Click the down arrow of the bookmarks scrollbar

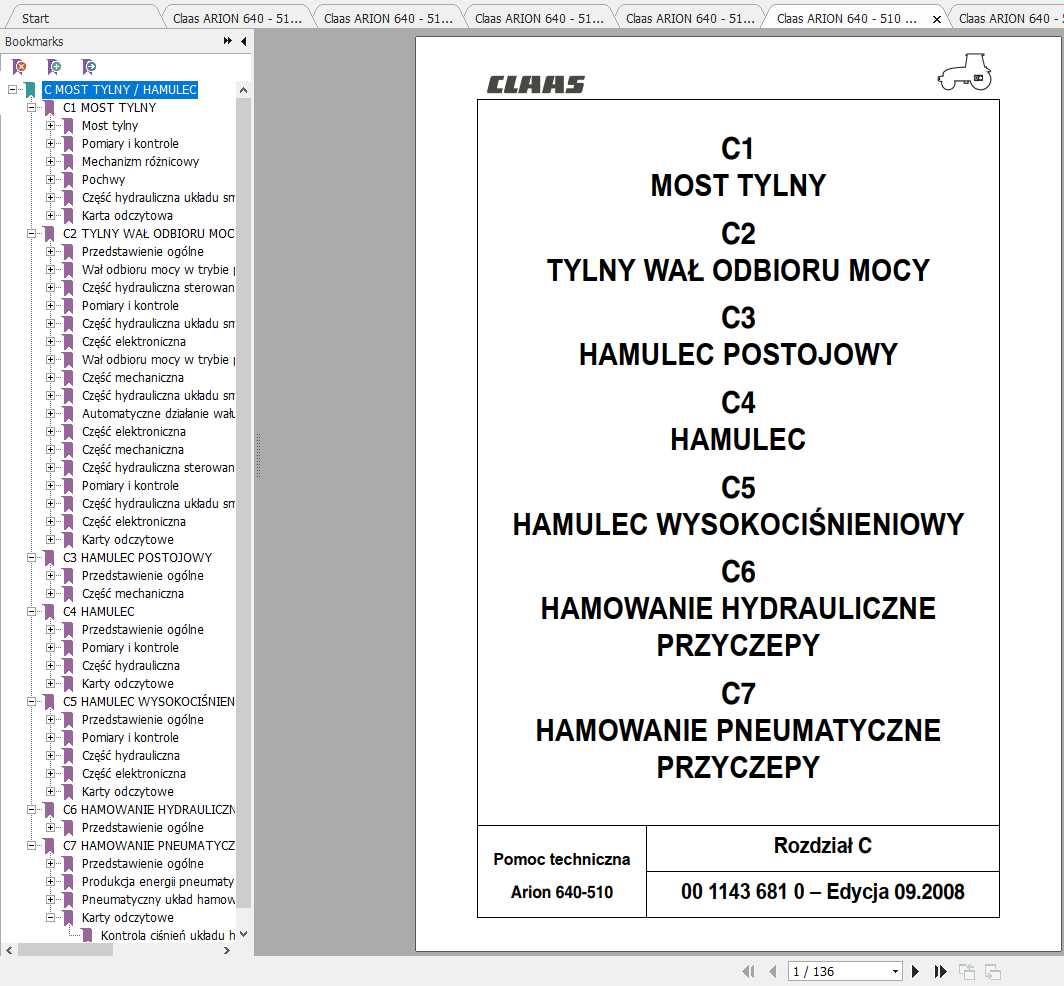point(244,935)
